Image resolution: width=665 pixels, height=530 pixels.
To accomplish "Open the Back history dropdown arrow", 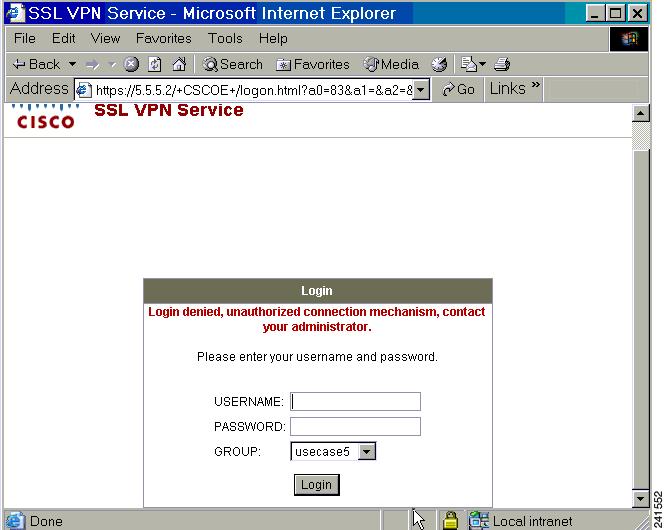I will point(73,64).
